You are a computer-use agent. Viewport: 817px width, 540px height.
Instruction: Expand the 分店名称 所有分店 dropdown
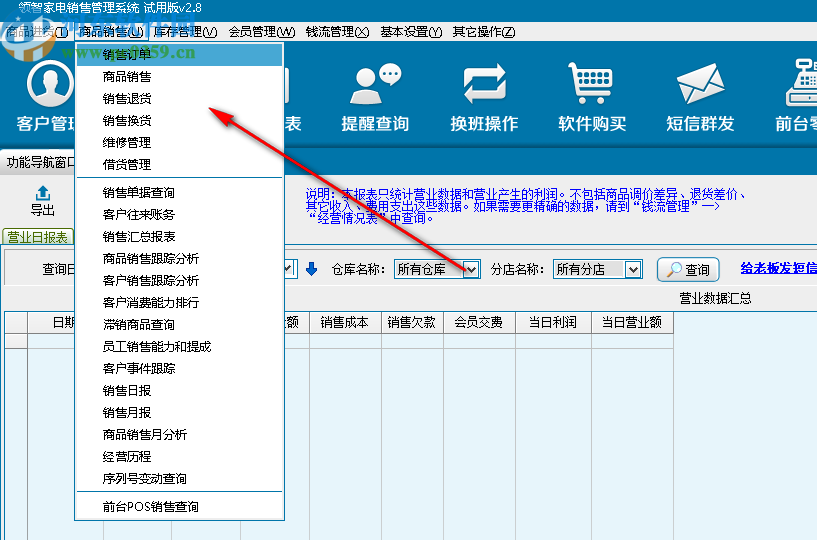click(633, 269)
